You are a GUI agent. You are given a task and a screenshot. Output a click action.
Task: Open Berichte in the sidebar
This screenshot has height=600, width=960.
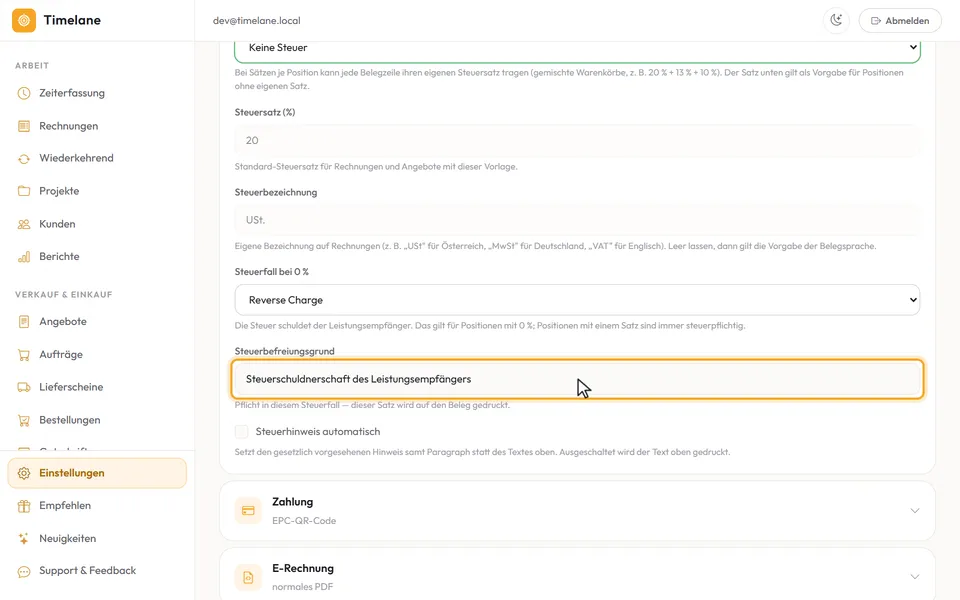coord(97,257)
